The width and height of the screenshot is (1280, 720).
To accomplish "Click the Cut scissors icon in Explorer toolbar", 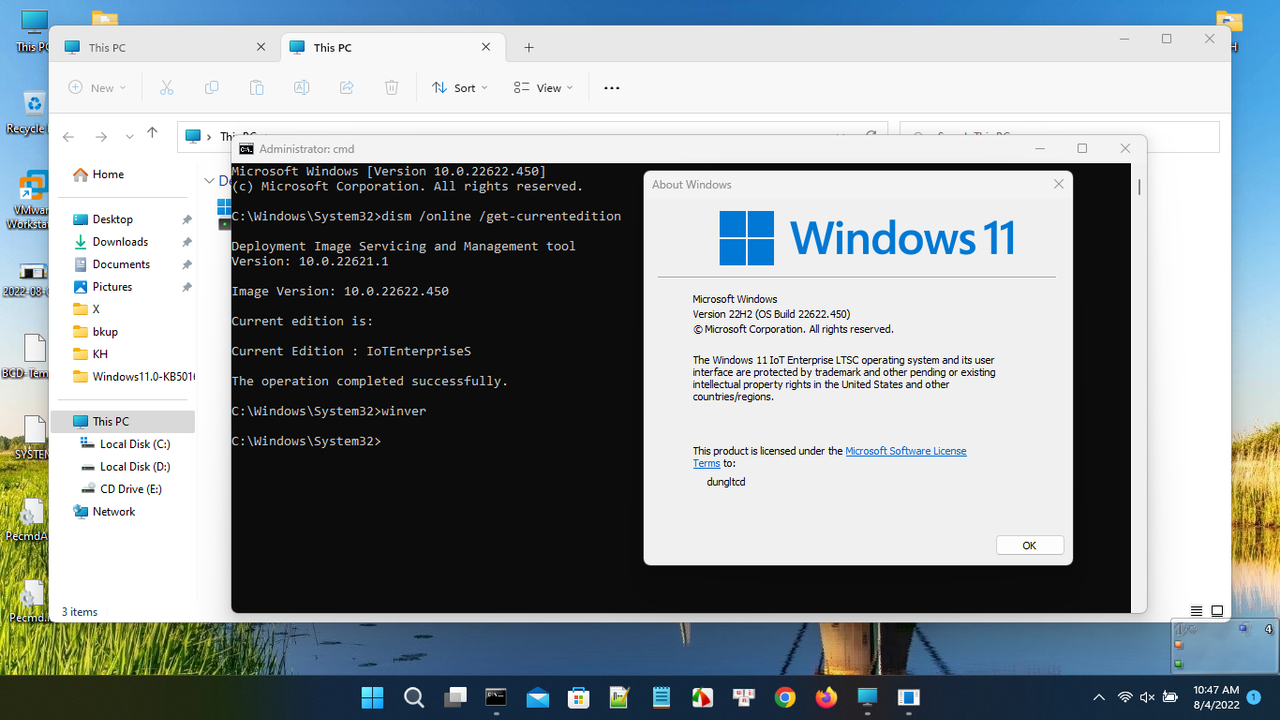I will (x=167, y=88).
